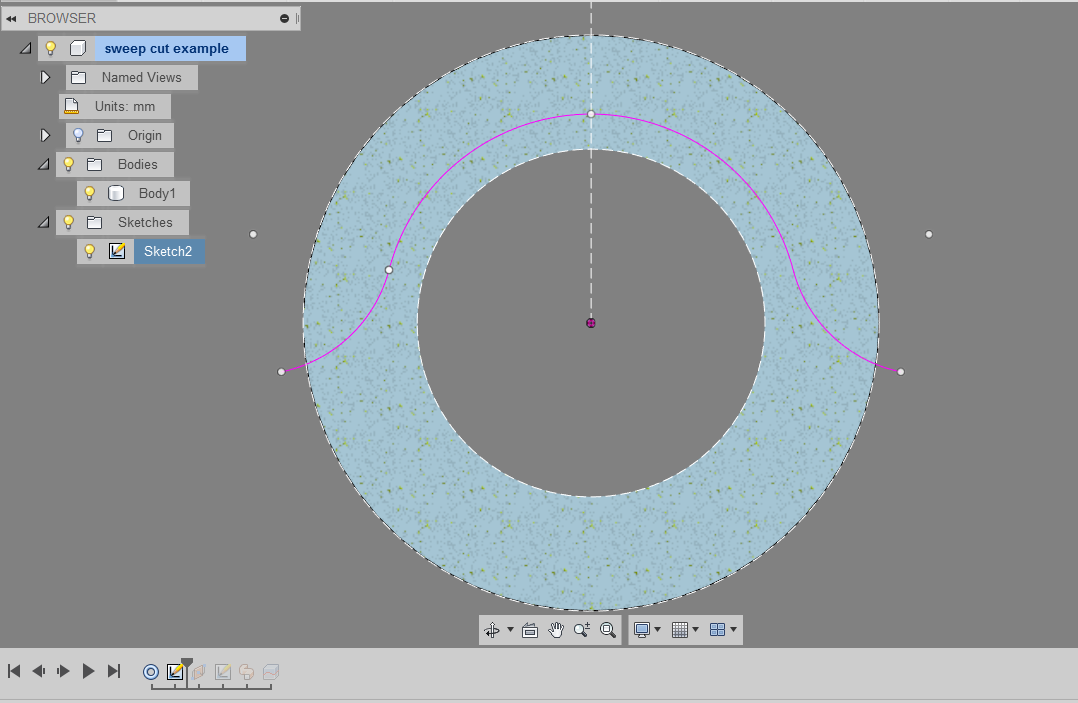Select Sketch2 in the browser
Image resolution: width=1078 pixels, height=703 pixels.
169,252
